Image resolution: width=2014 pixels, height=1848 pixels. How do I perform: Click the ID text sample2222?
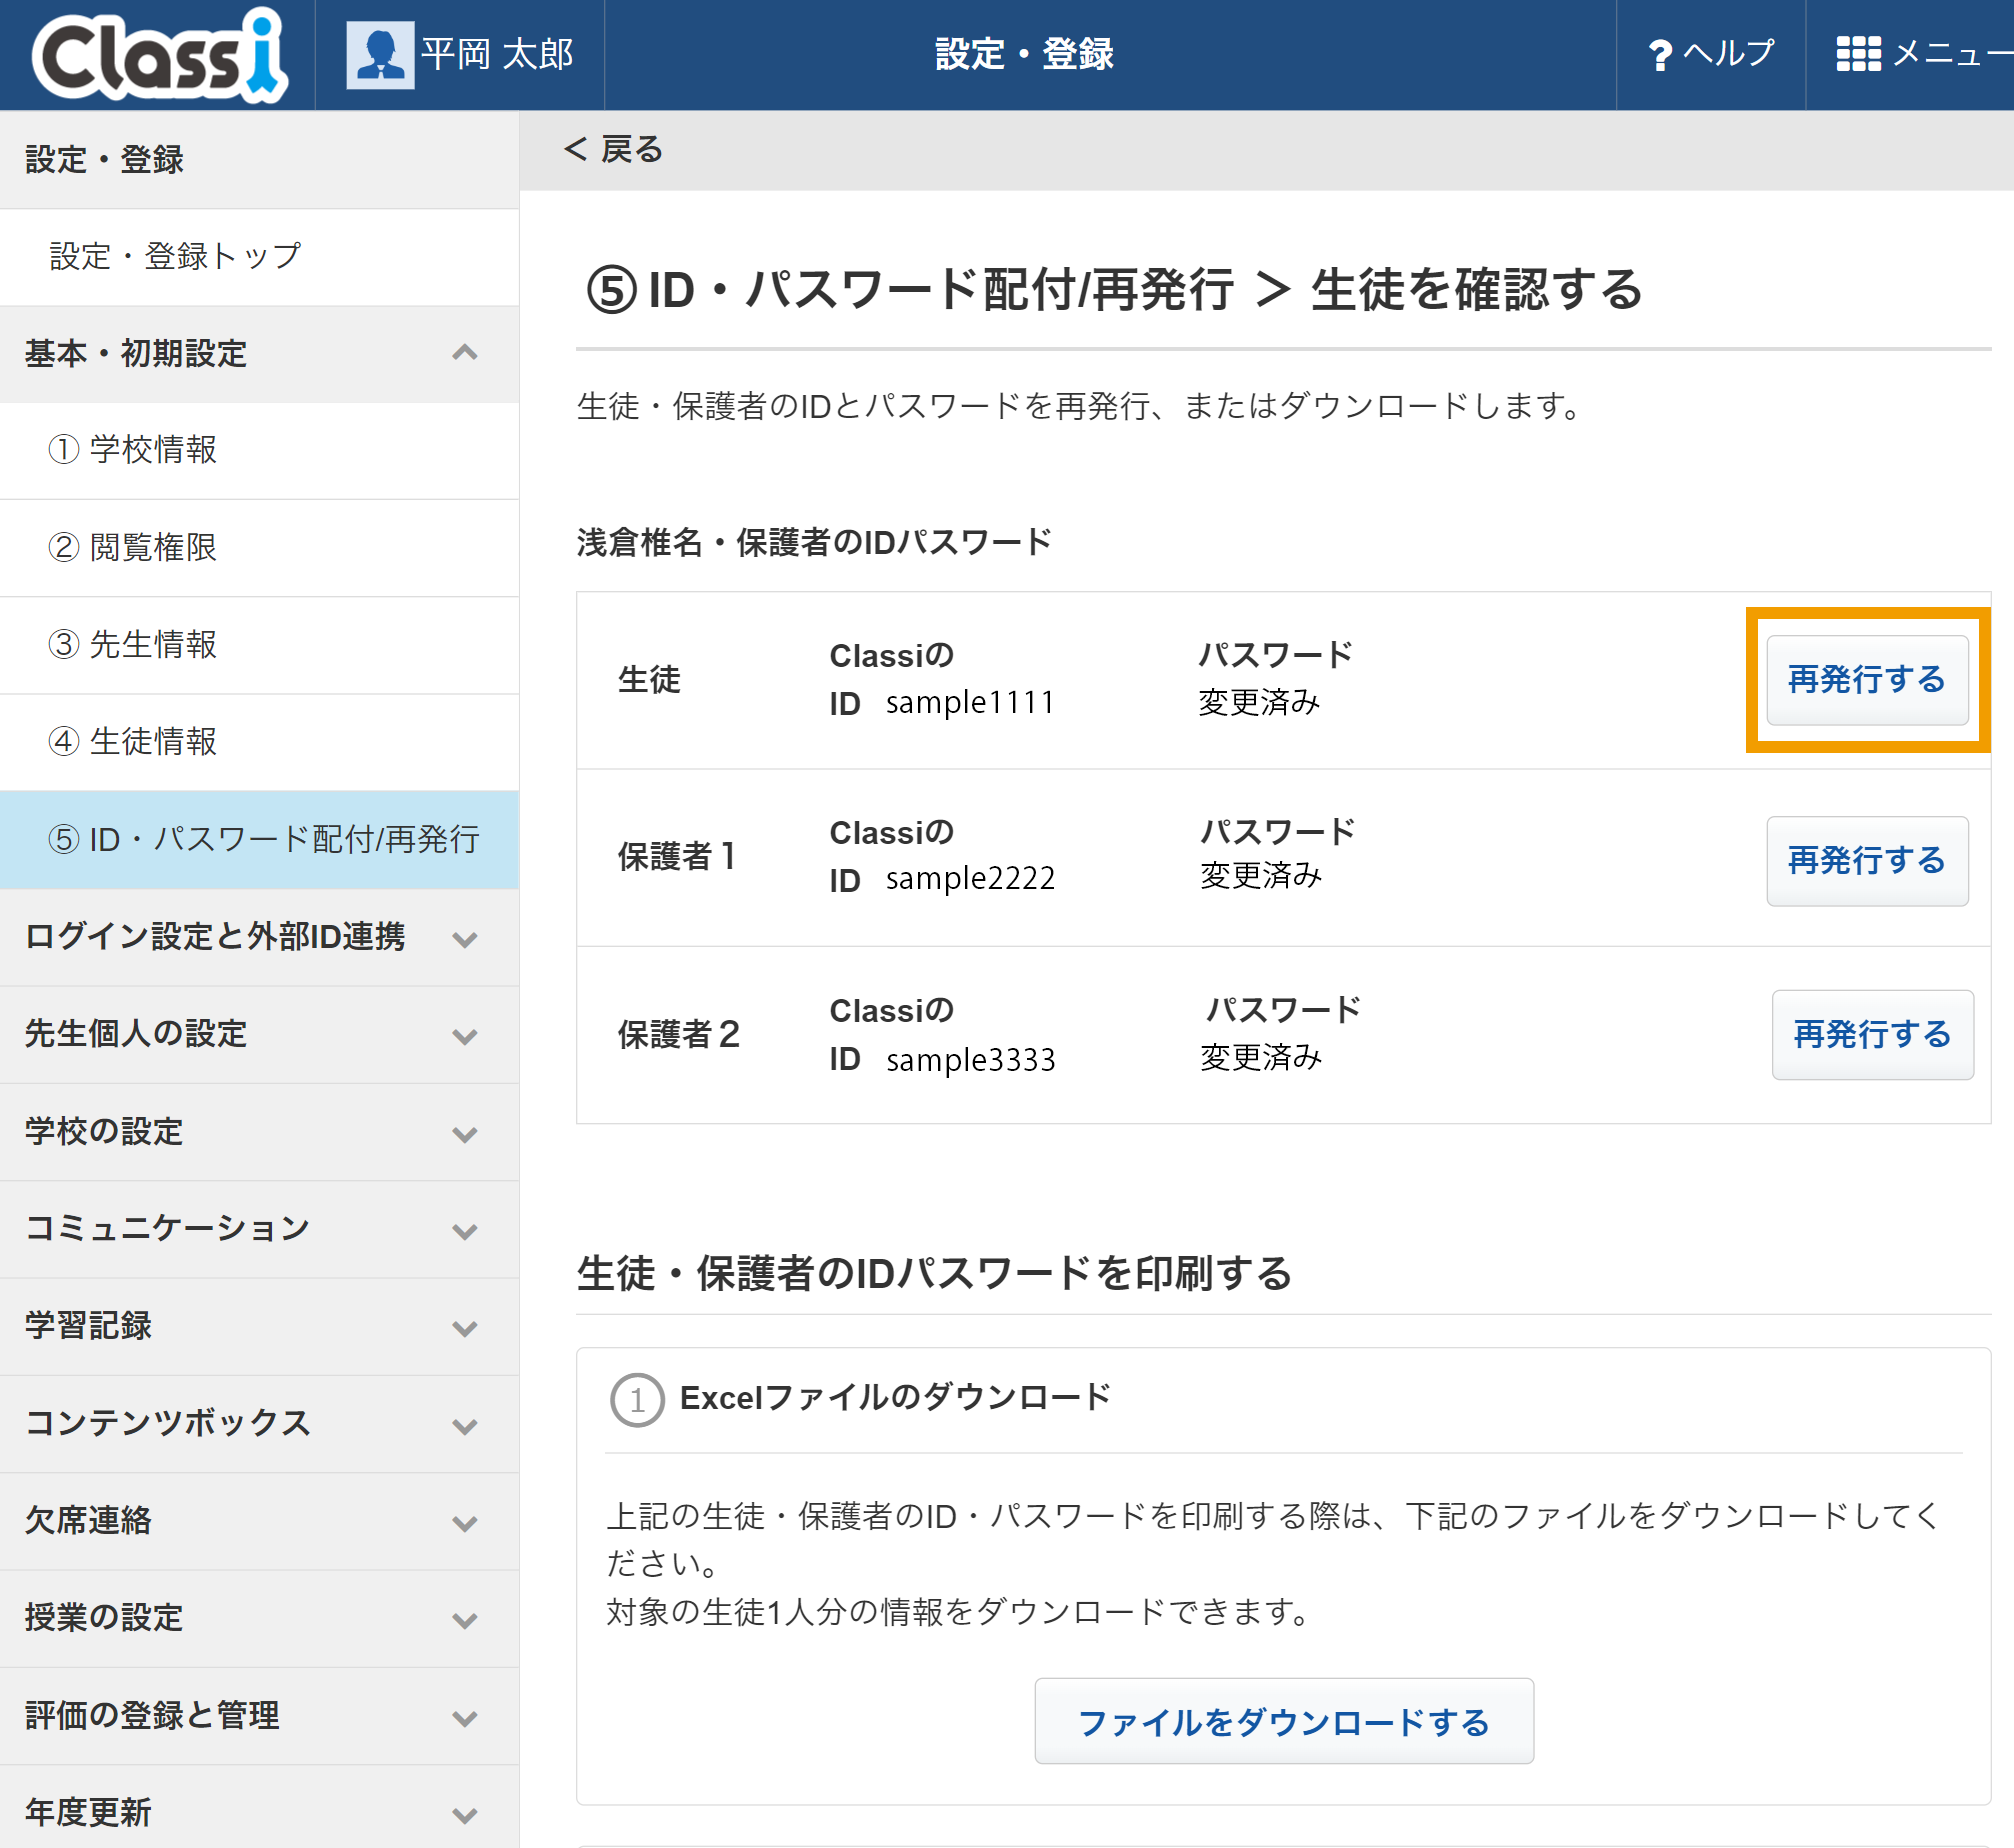pos(970,878)
